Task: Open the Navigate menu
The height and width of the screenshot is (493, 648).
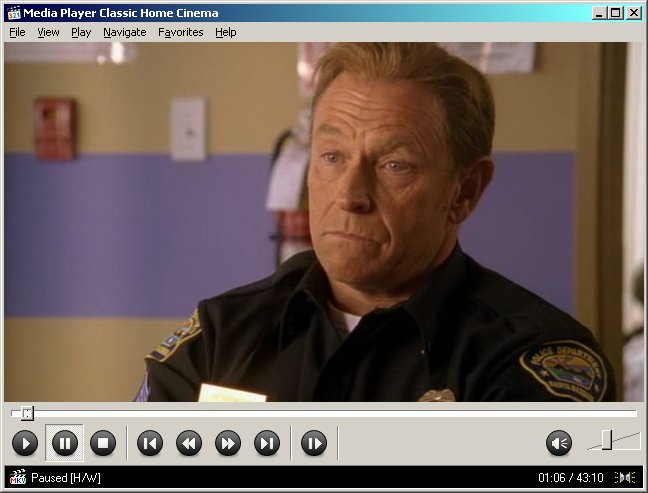Action: click(x=125, y=32)
